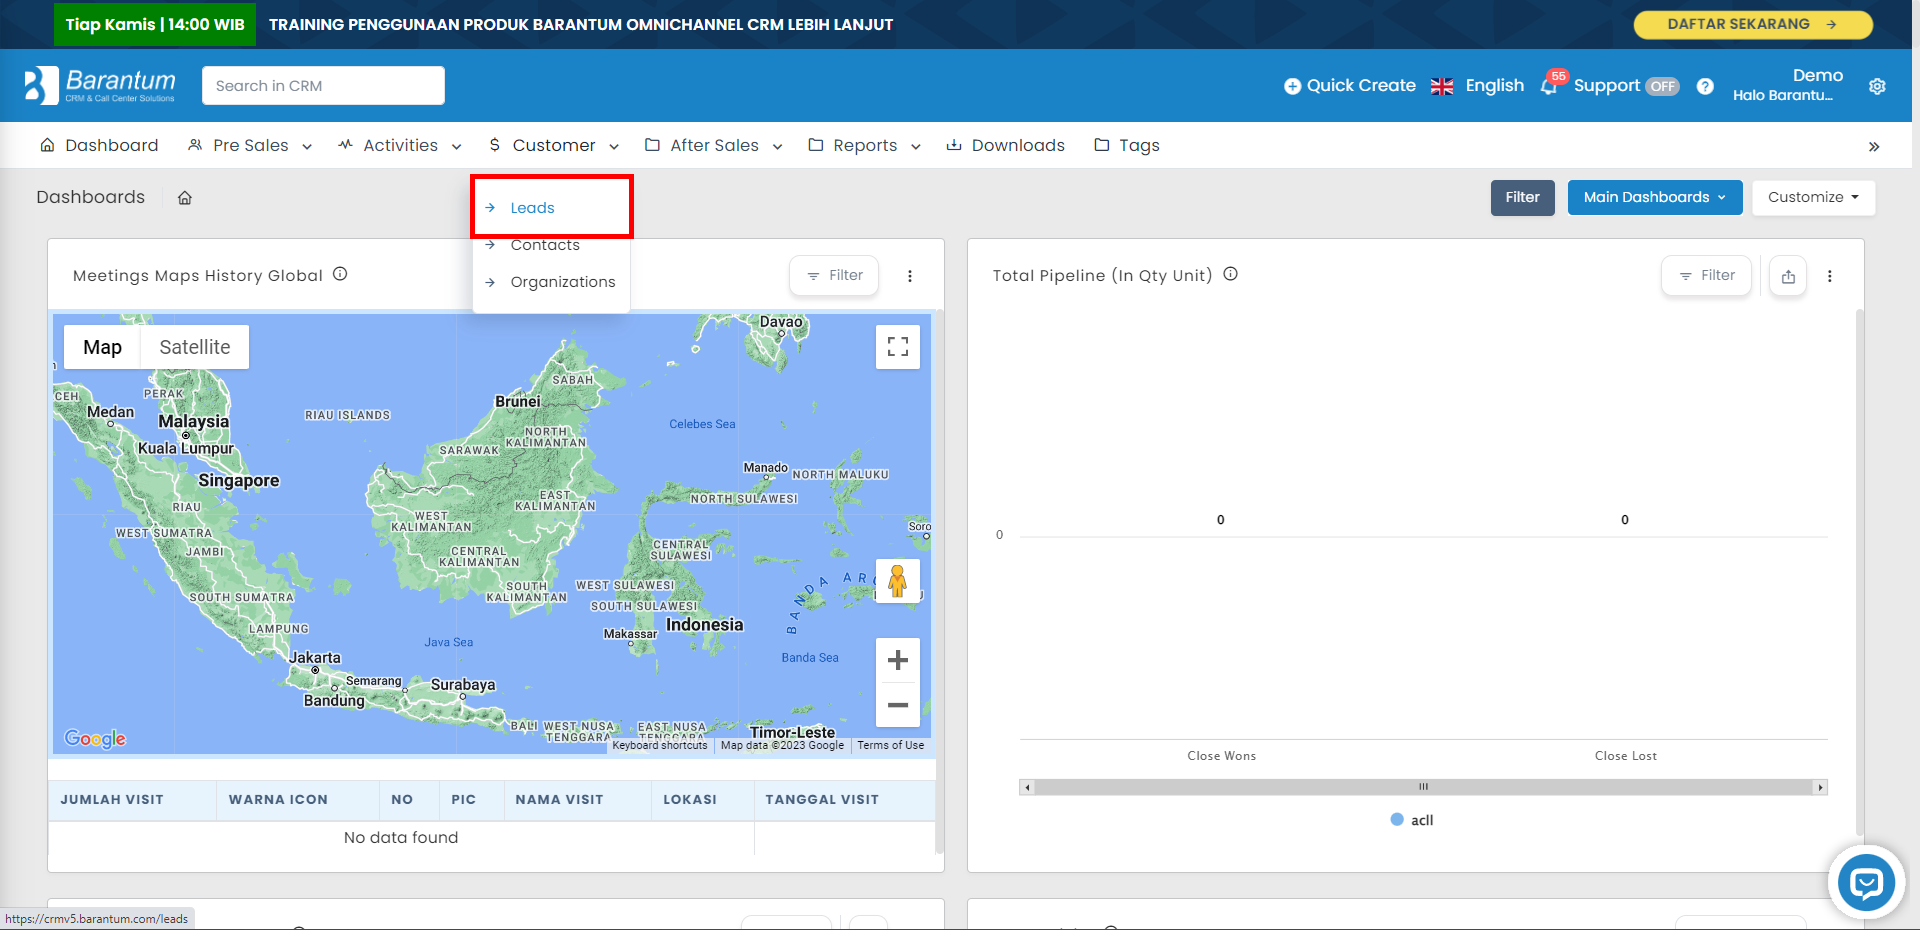Click Filter in Total Pipeline widget
This screenshot has height=930, width=1920.
click(x=1706, y=275)
